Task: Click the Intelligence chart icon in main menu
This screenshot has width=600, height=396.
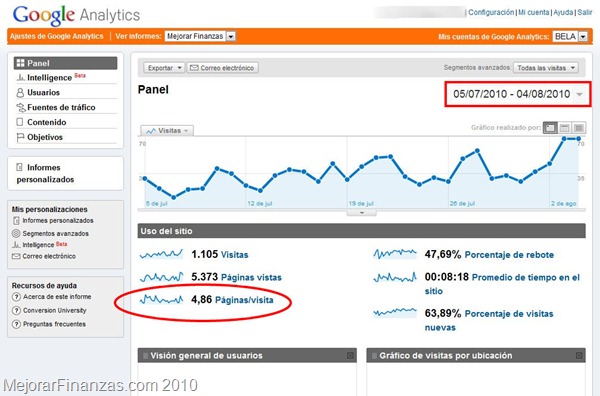Action: pos(20,78)
